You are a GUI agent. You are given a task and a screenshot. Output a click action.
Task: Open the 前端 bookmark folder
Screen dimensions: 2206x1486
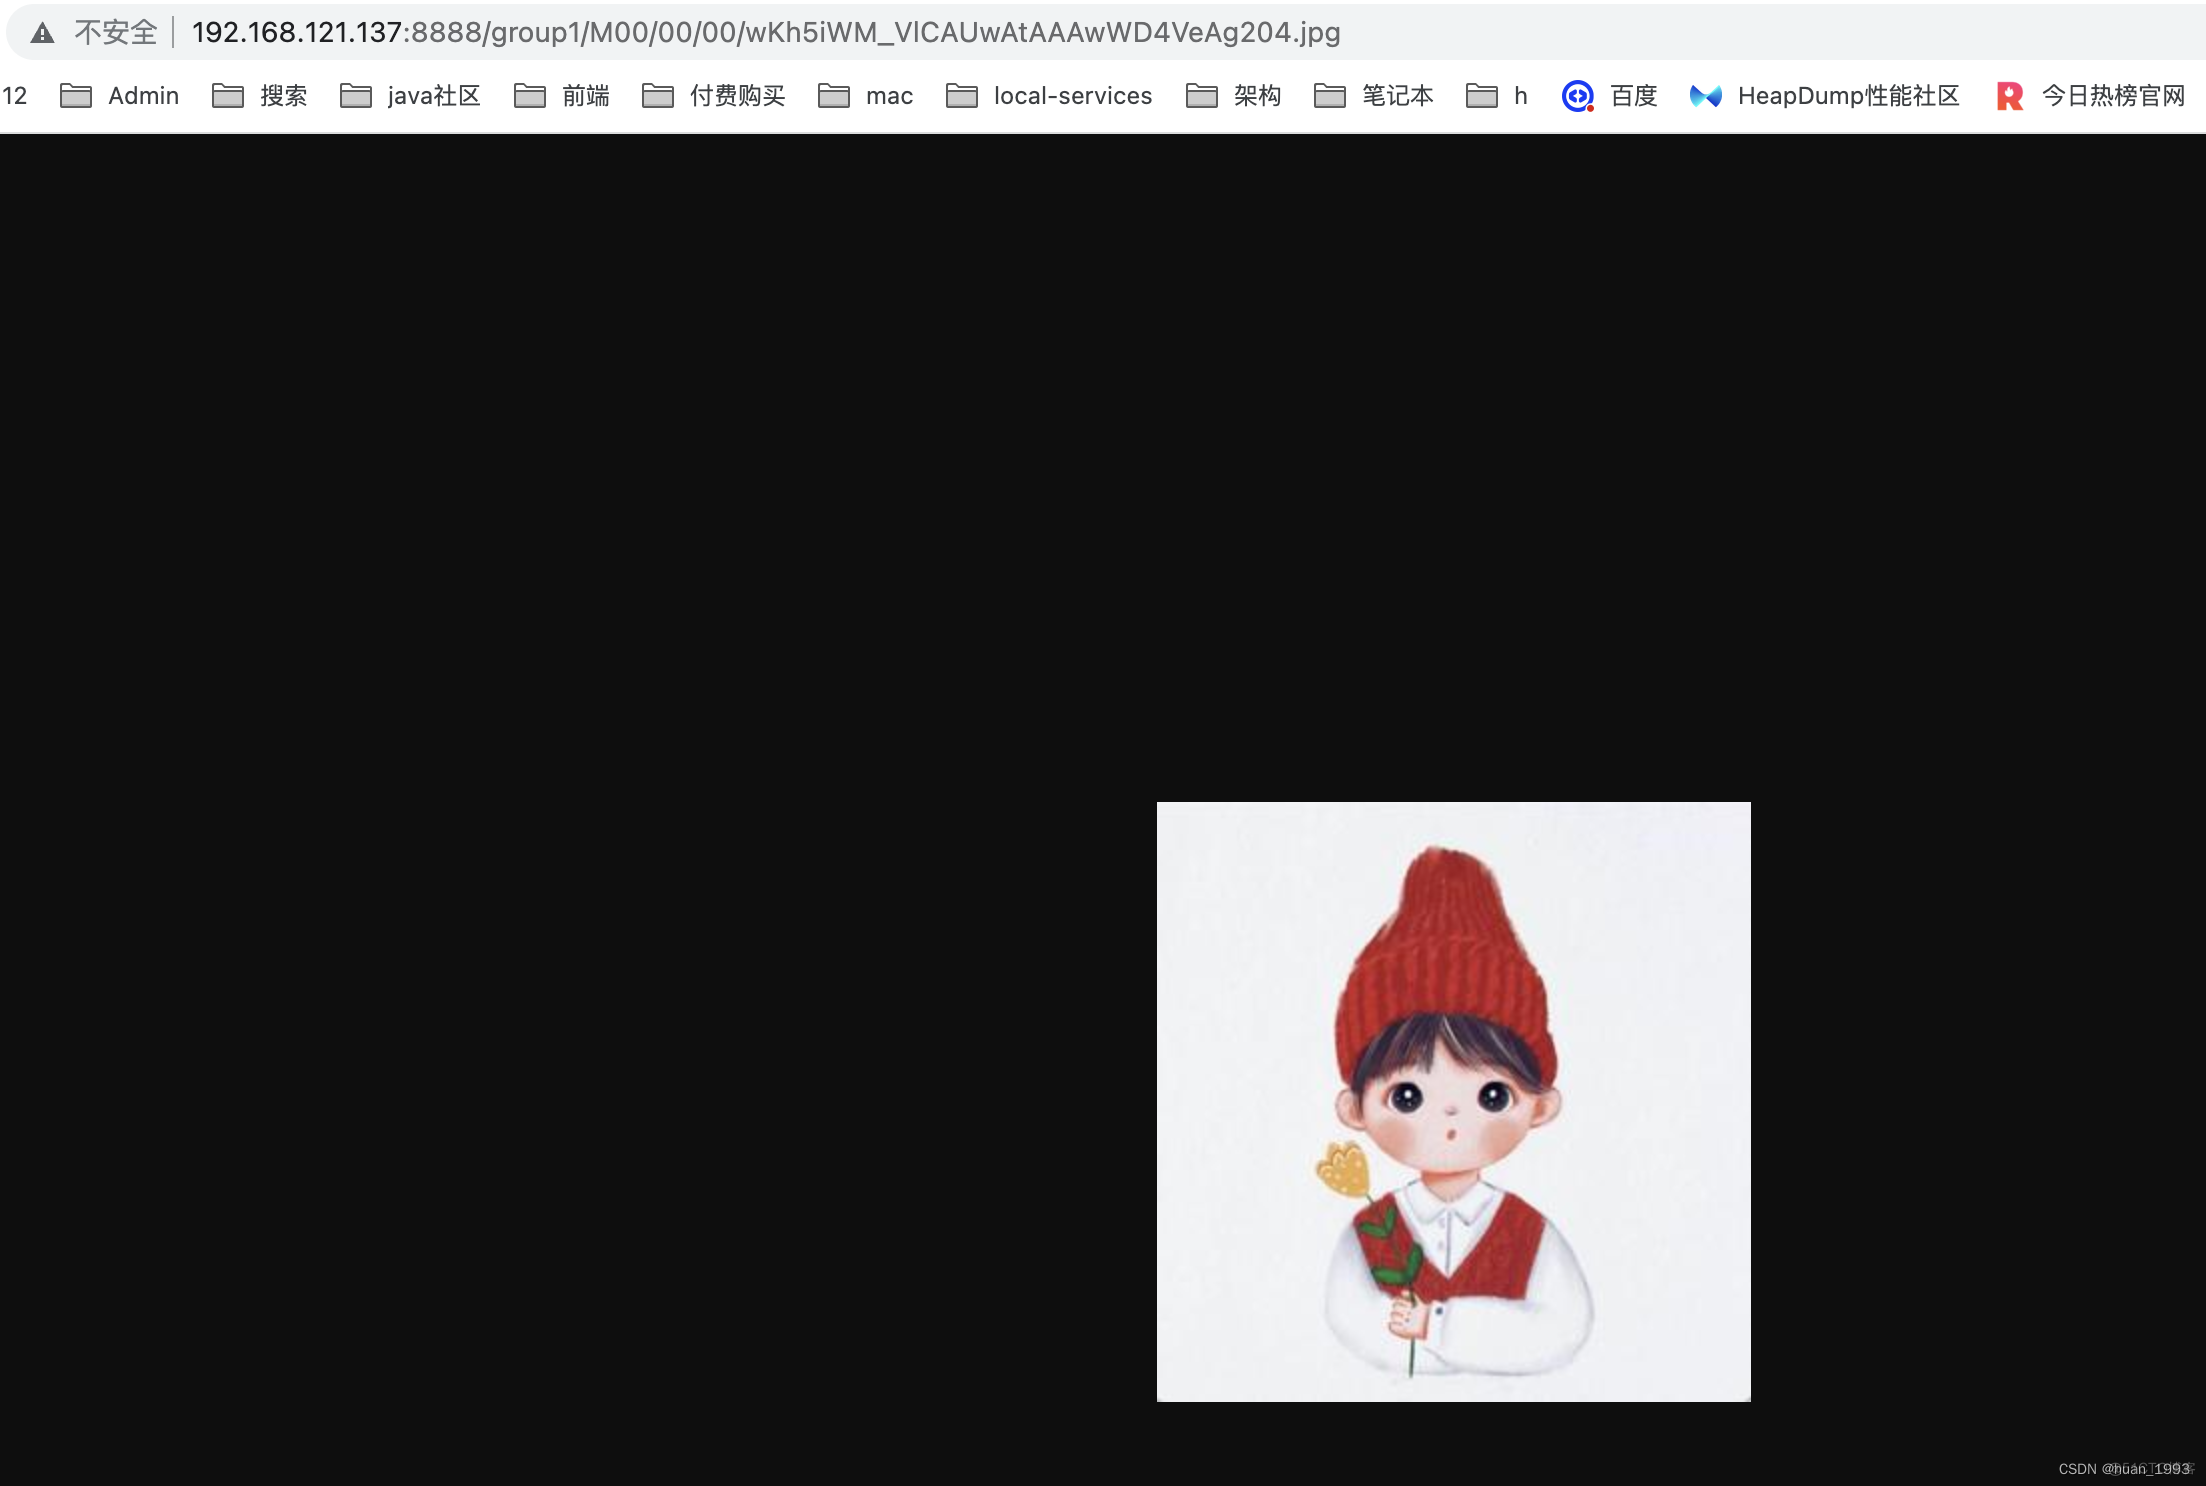(562, 96)
